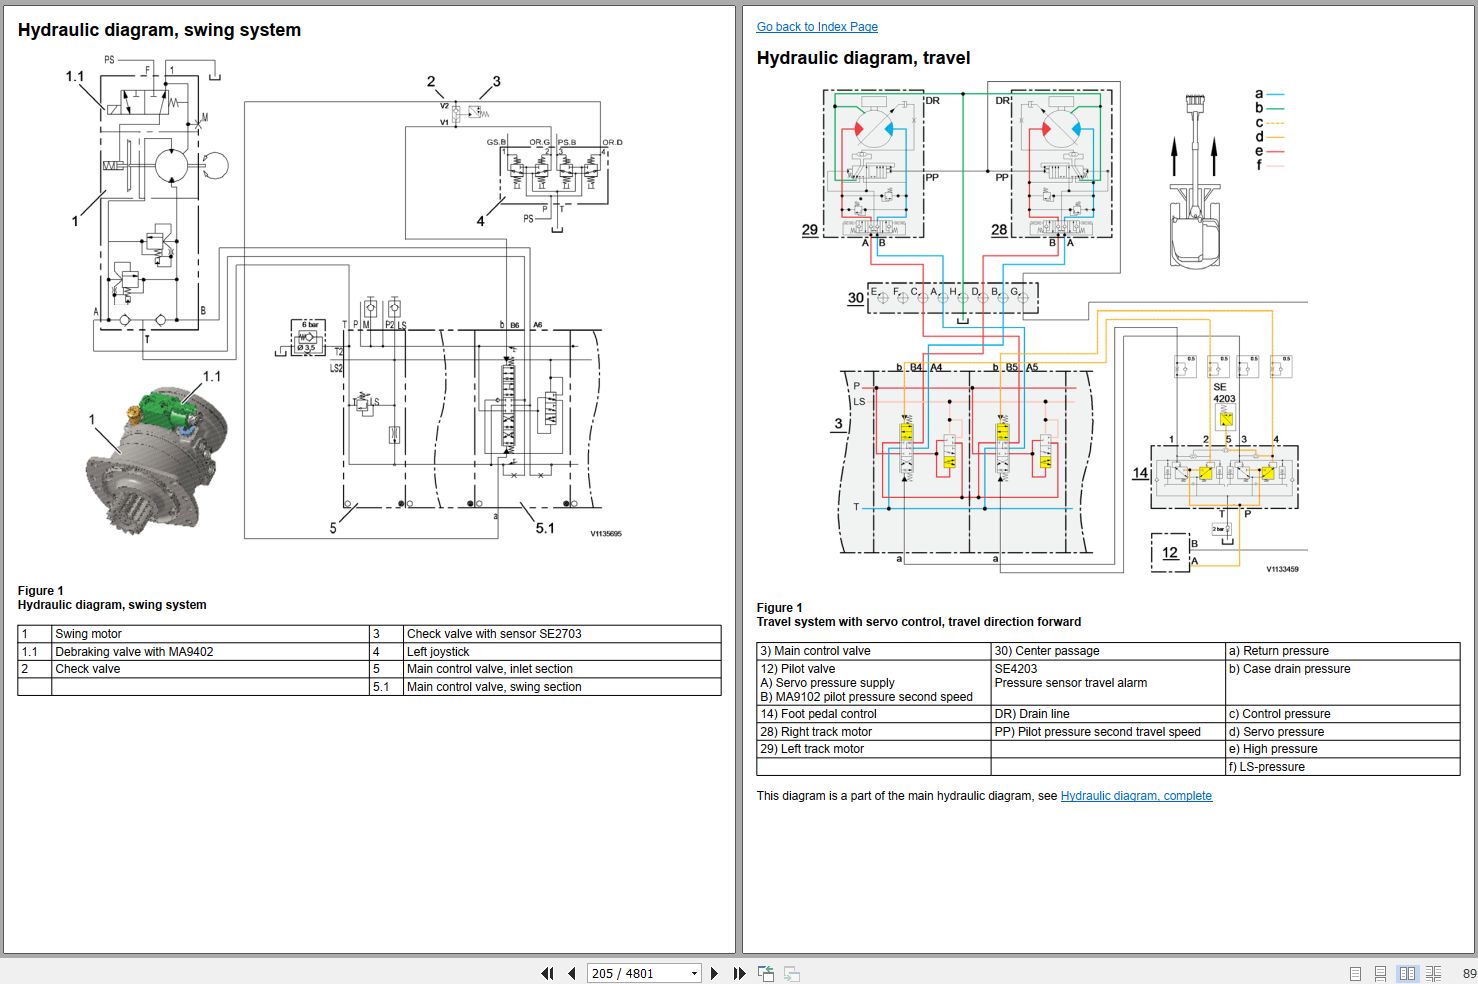The image size is (1478, 984).
Task: Enable continuous scrolling page view
Action: 1380,973
